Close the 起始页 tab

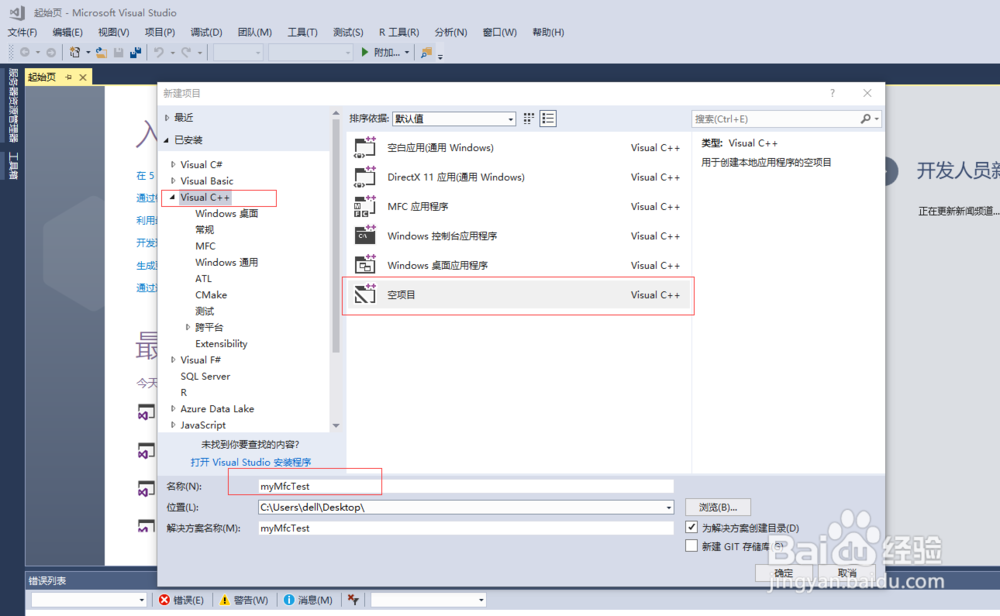[82, 77]
